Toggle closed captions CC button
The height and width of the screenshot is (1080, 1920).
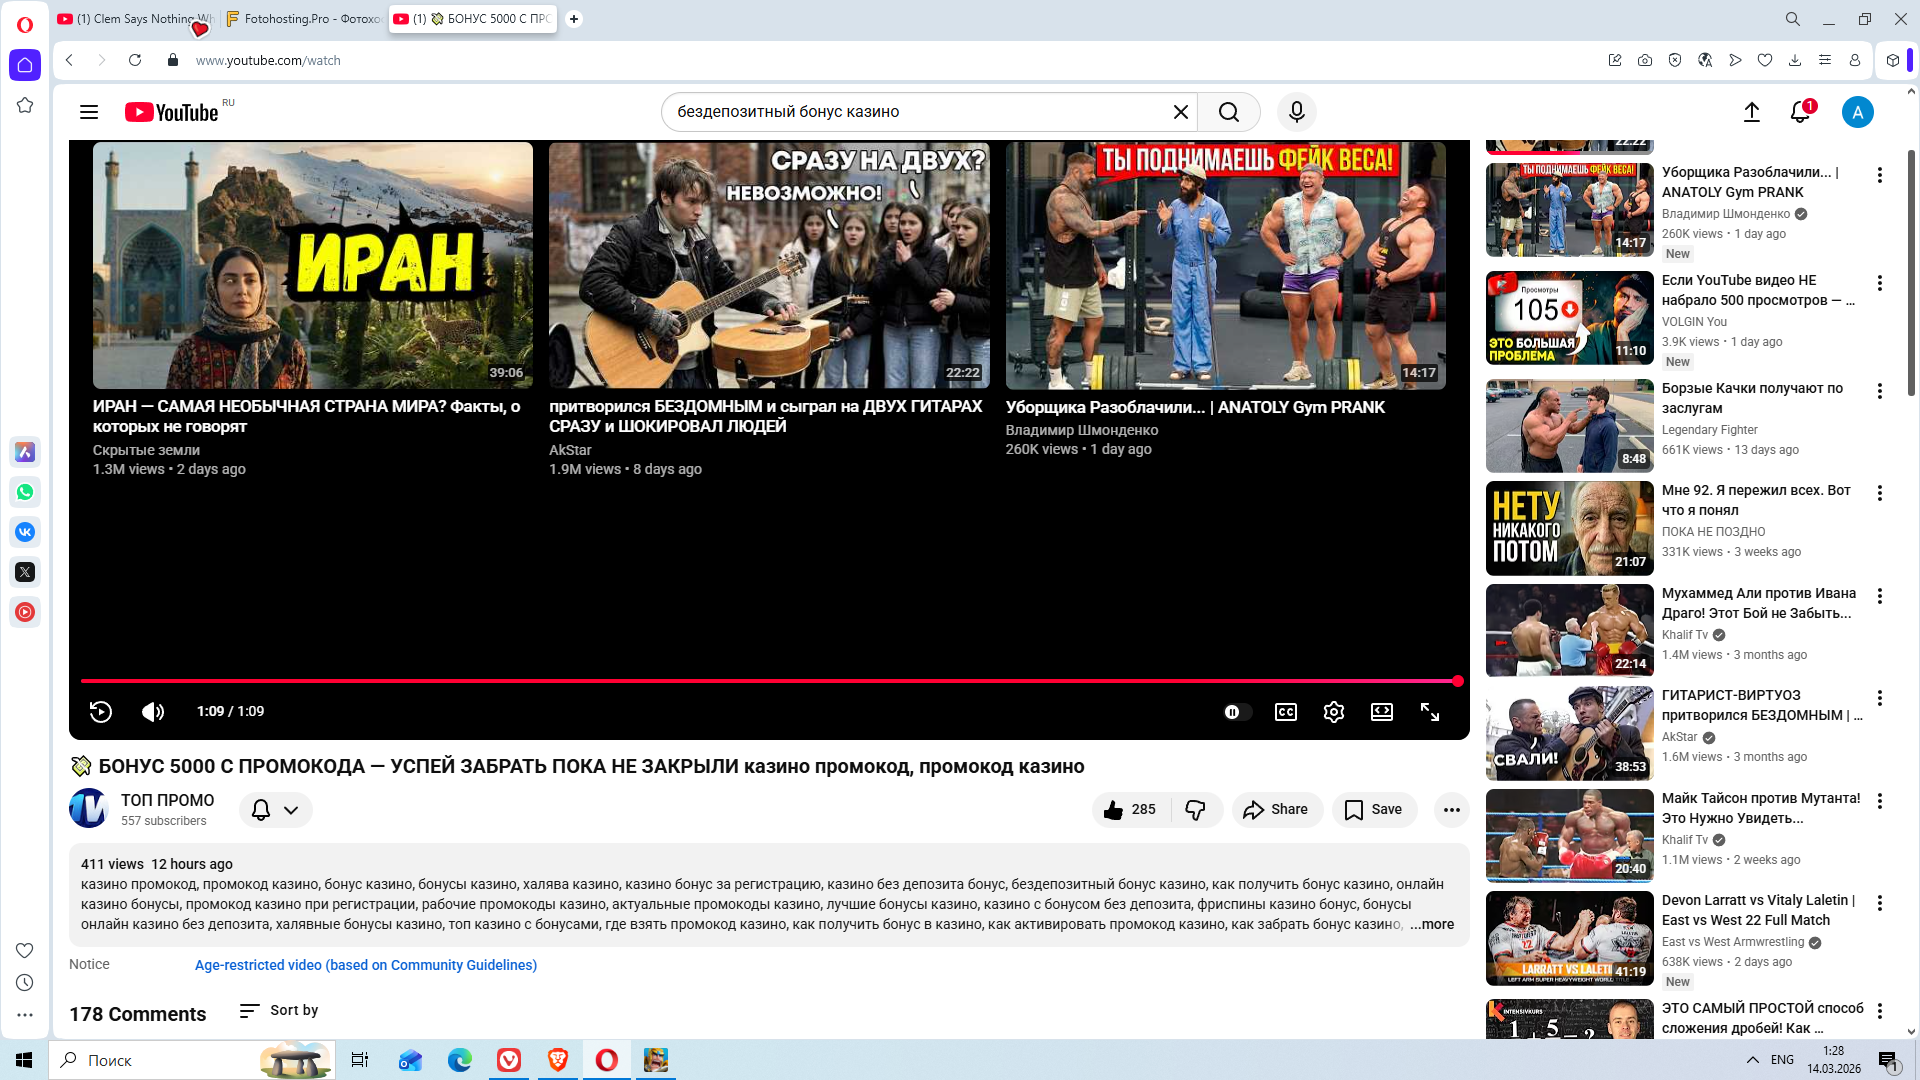pyautogui.click(x=1285, y=711)
